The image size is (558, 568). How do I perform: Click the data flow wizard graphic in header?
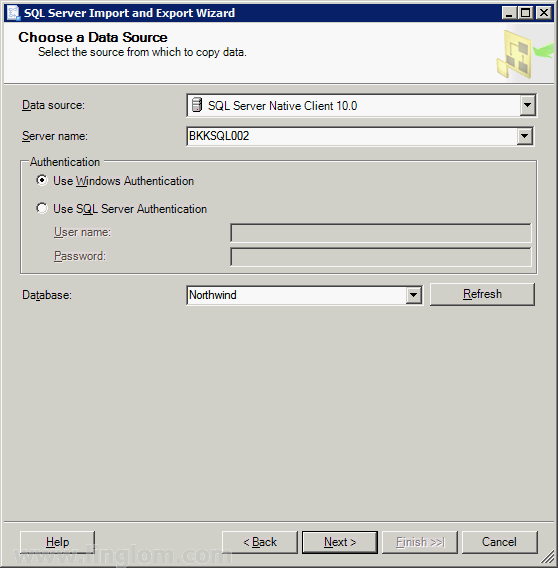(x=524, y=54)
